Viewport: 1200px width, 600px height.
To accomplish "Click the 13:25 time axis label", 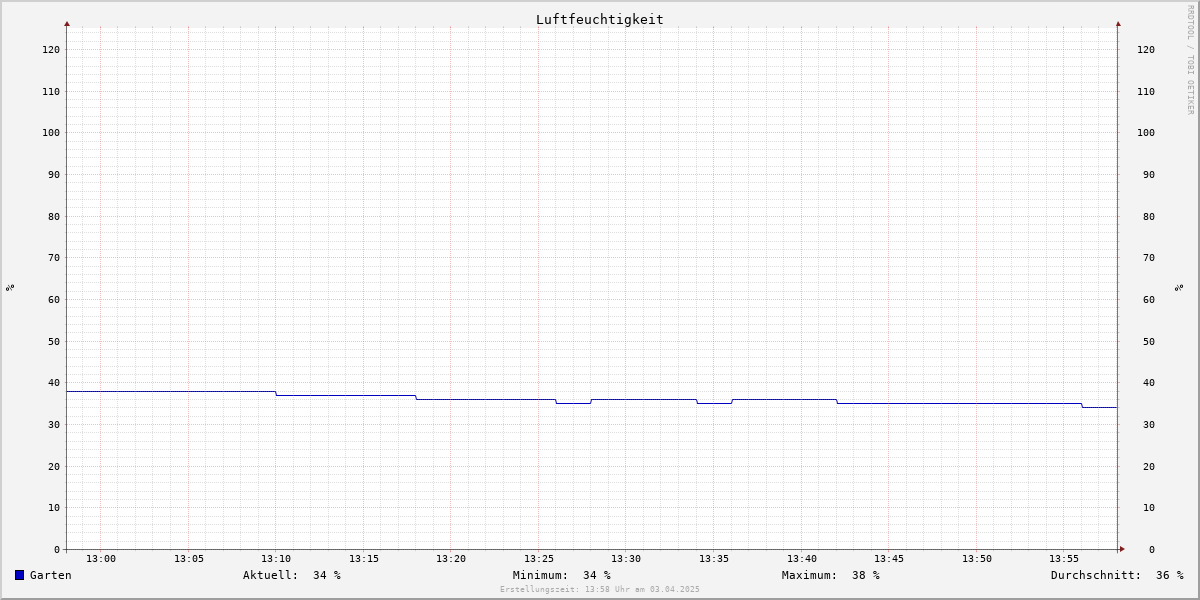I will tap(539, 558).
